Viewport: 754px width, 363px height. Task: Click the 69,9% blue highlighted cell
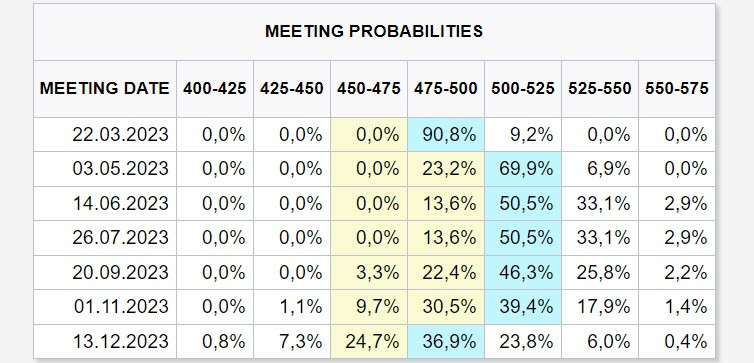coord(523,169)
